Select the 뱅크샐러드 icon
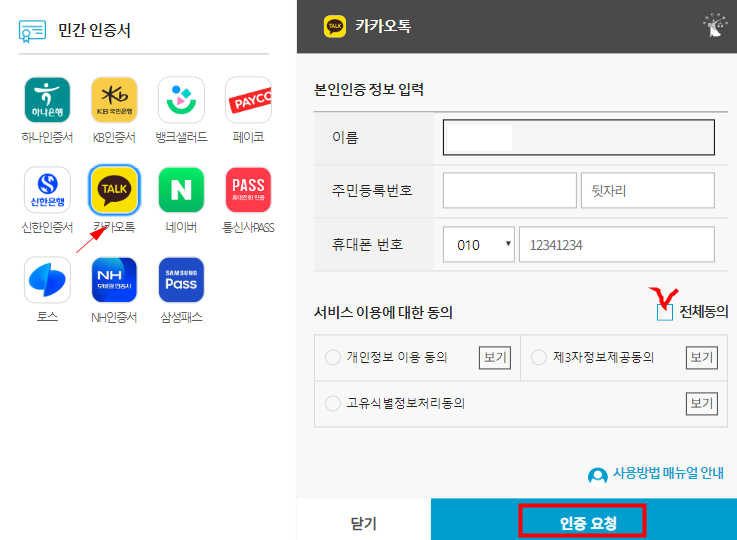This screenshot has width=737, height=540. pos(181,100)
